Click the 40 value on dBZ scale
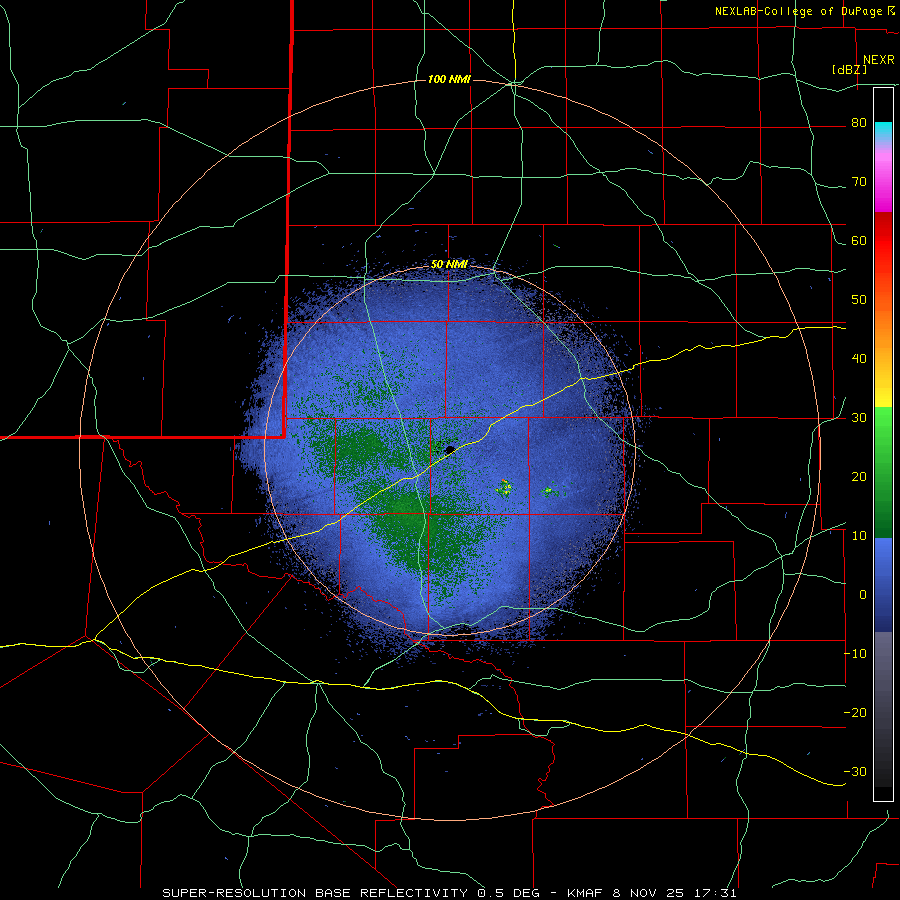Screen dimensions: 900x900 (x=859, y=359)
